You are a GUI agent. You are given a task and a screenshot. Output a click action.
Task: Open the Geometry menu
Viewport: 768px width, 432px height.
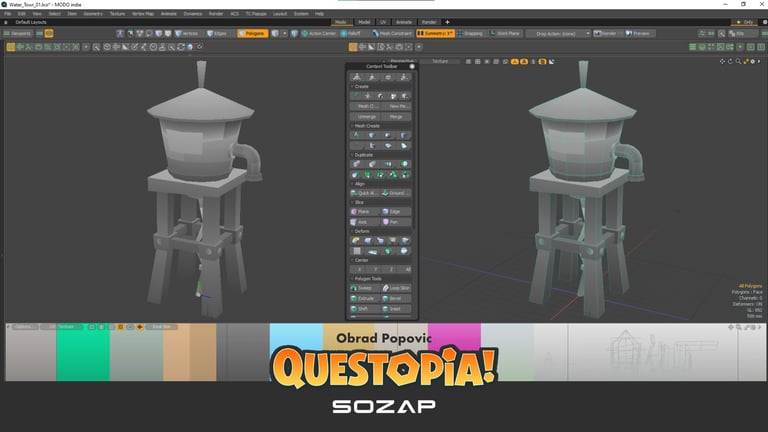pyautogui.click(x=93, y=14)
